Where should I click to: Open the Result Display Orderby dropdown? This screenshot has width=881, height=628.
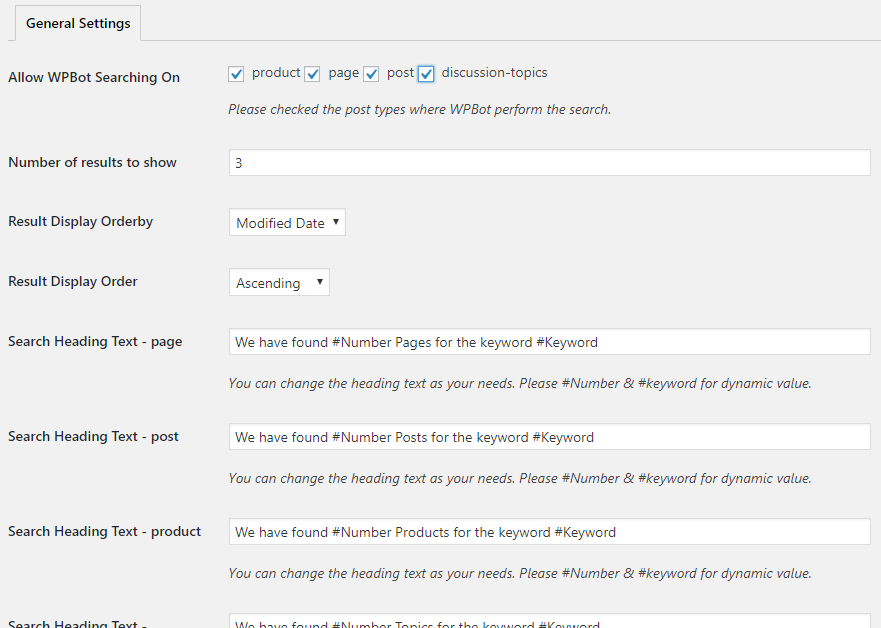pyautogui.click(x=287, y=222)
